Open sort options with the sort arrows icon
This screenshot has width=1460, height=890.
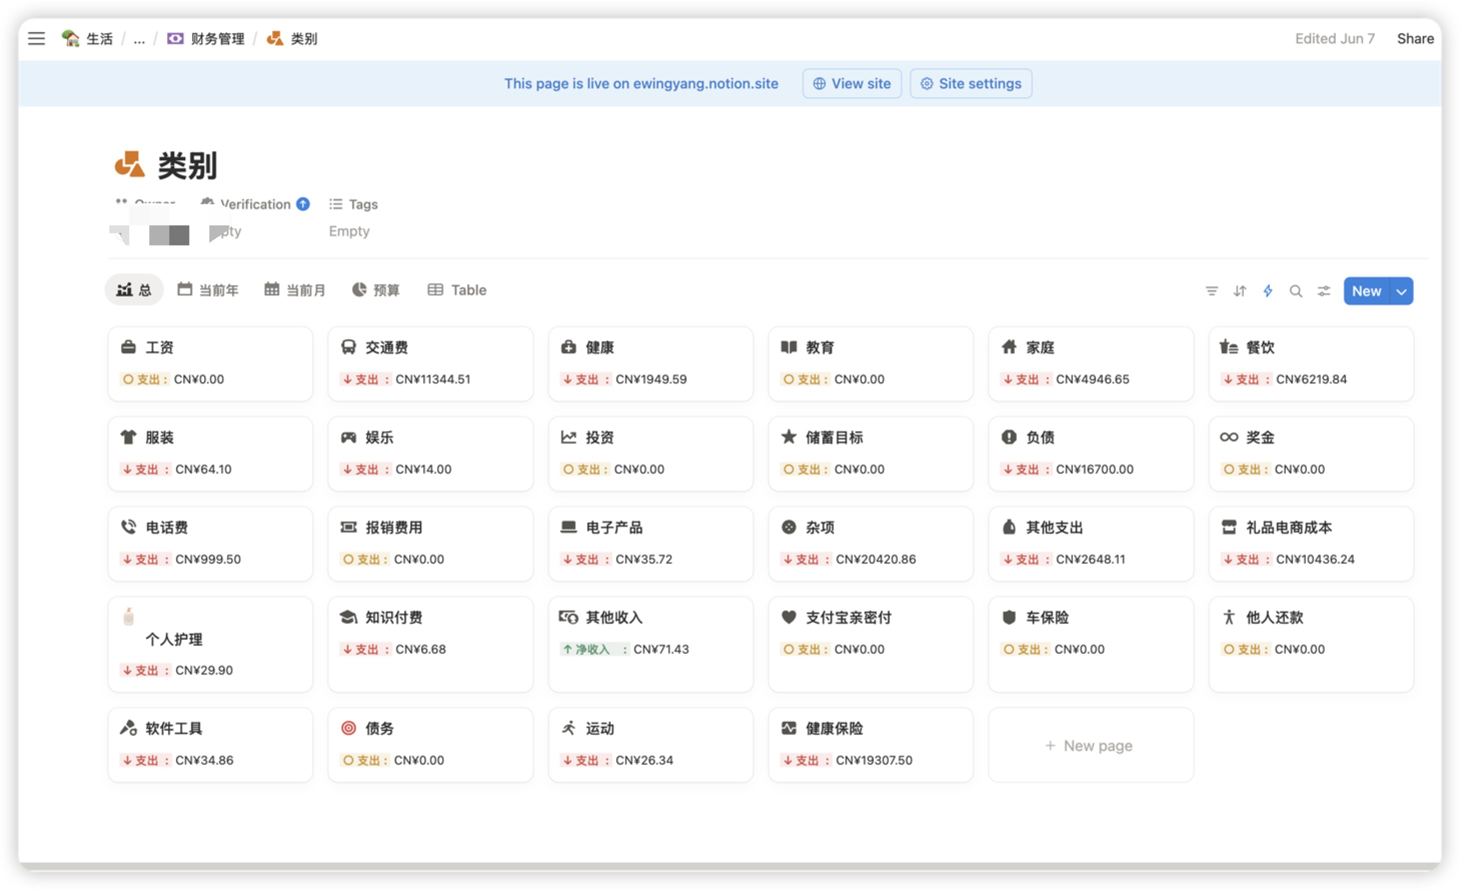point(1239,290)
